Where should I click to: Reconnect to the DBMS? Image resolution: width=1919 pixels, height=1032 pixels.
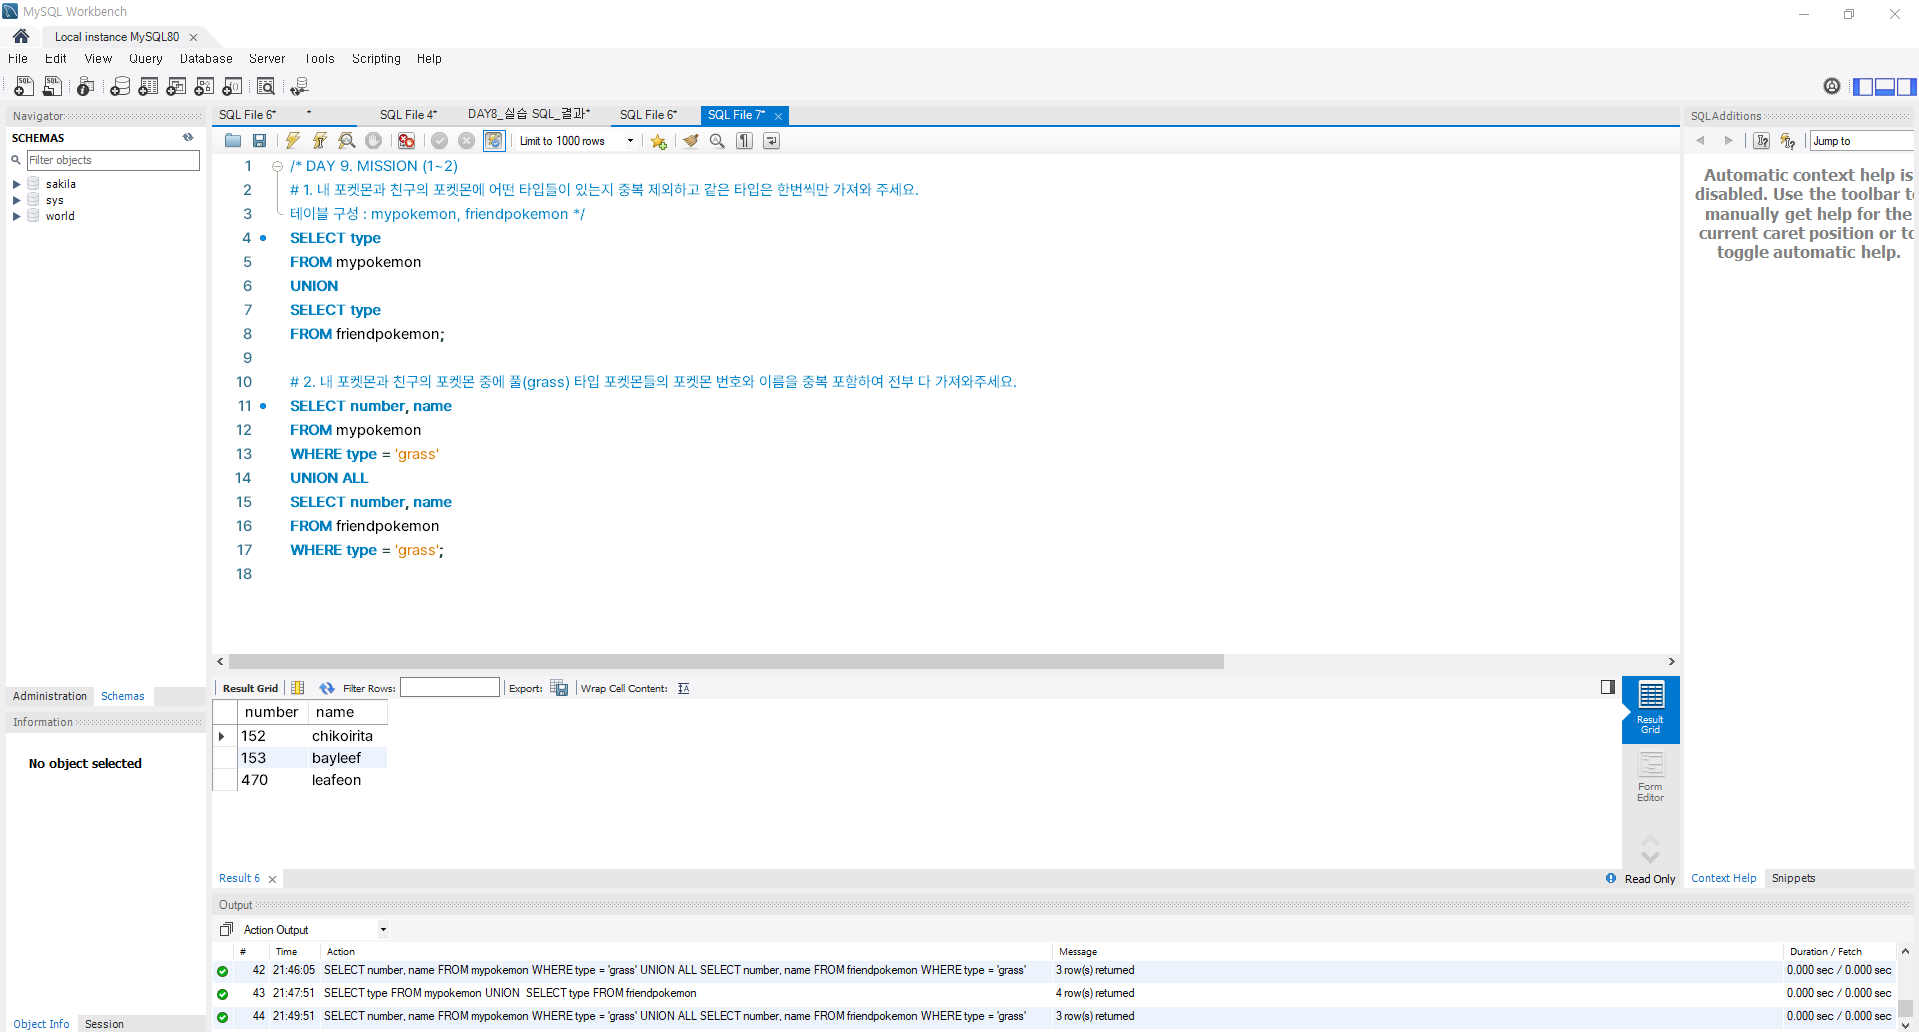(x=299, y=87)
